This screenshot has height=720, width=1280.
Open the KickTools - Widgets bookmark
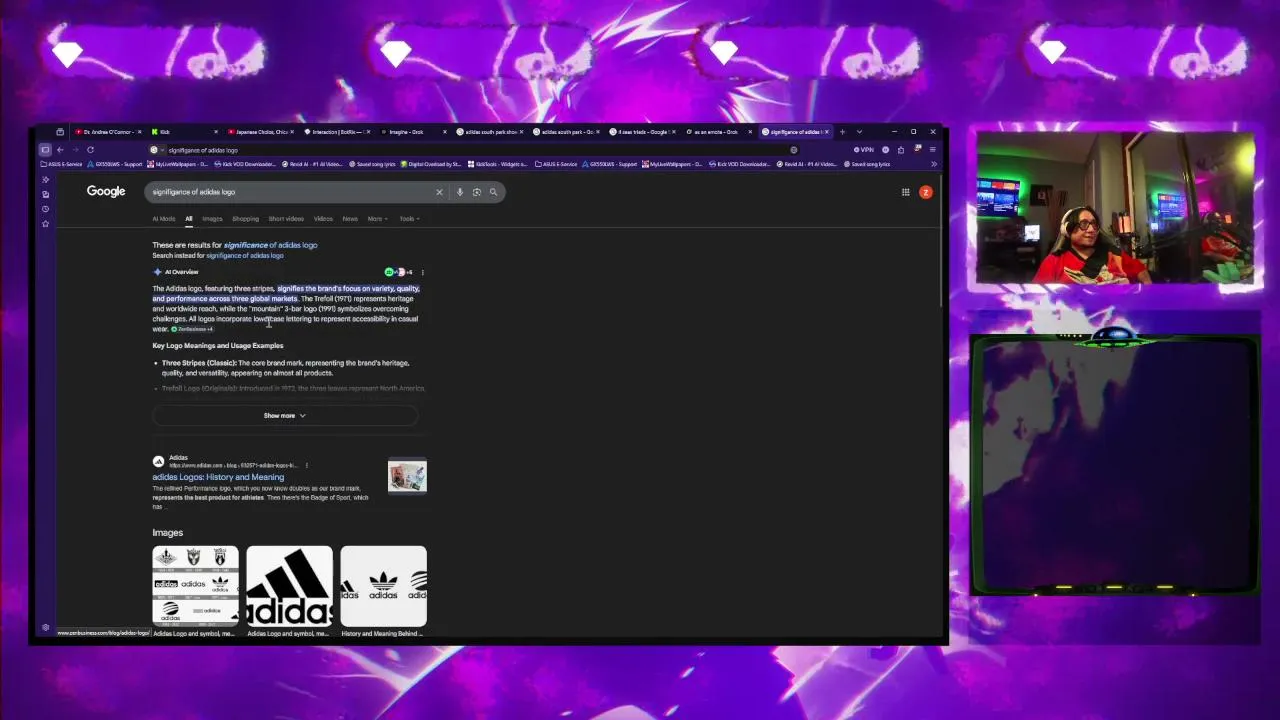click(497, 164)
